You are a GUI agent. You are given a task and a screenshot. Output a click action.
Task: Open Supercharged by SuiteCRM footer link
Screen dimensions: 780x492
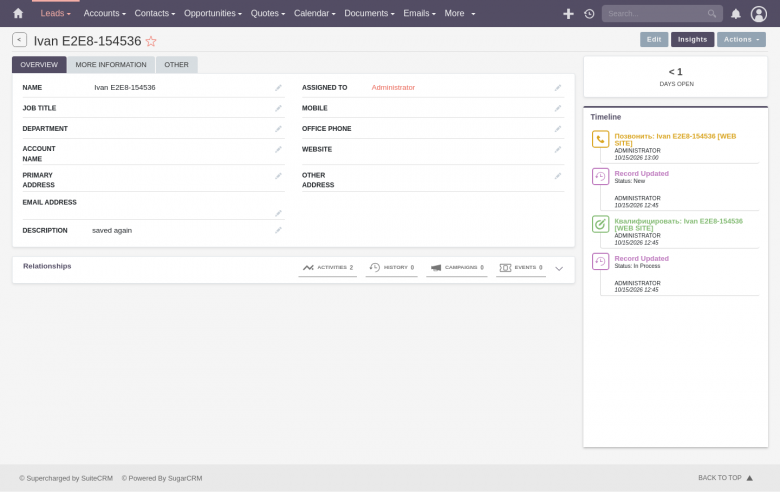(66, 478)
